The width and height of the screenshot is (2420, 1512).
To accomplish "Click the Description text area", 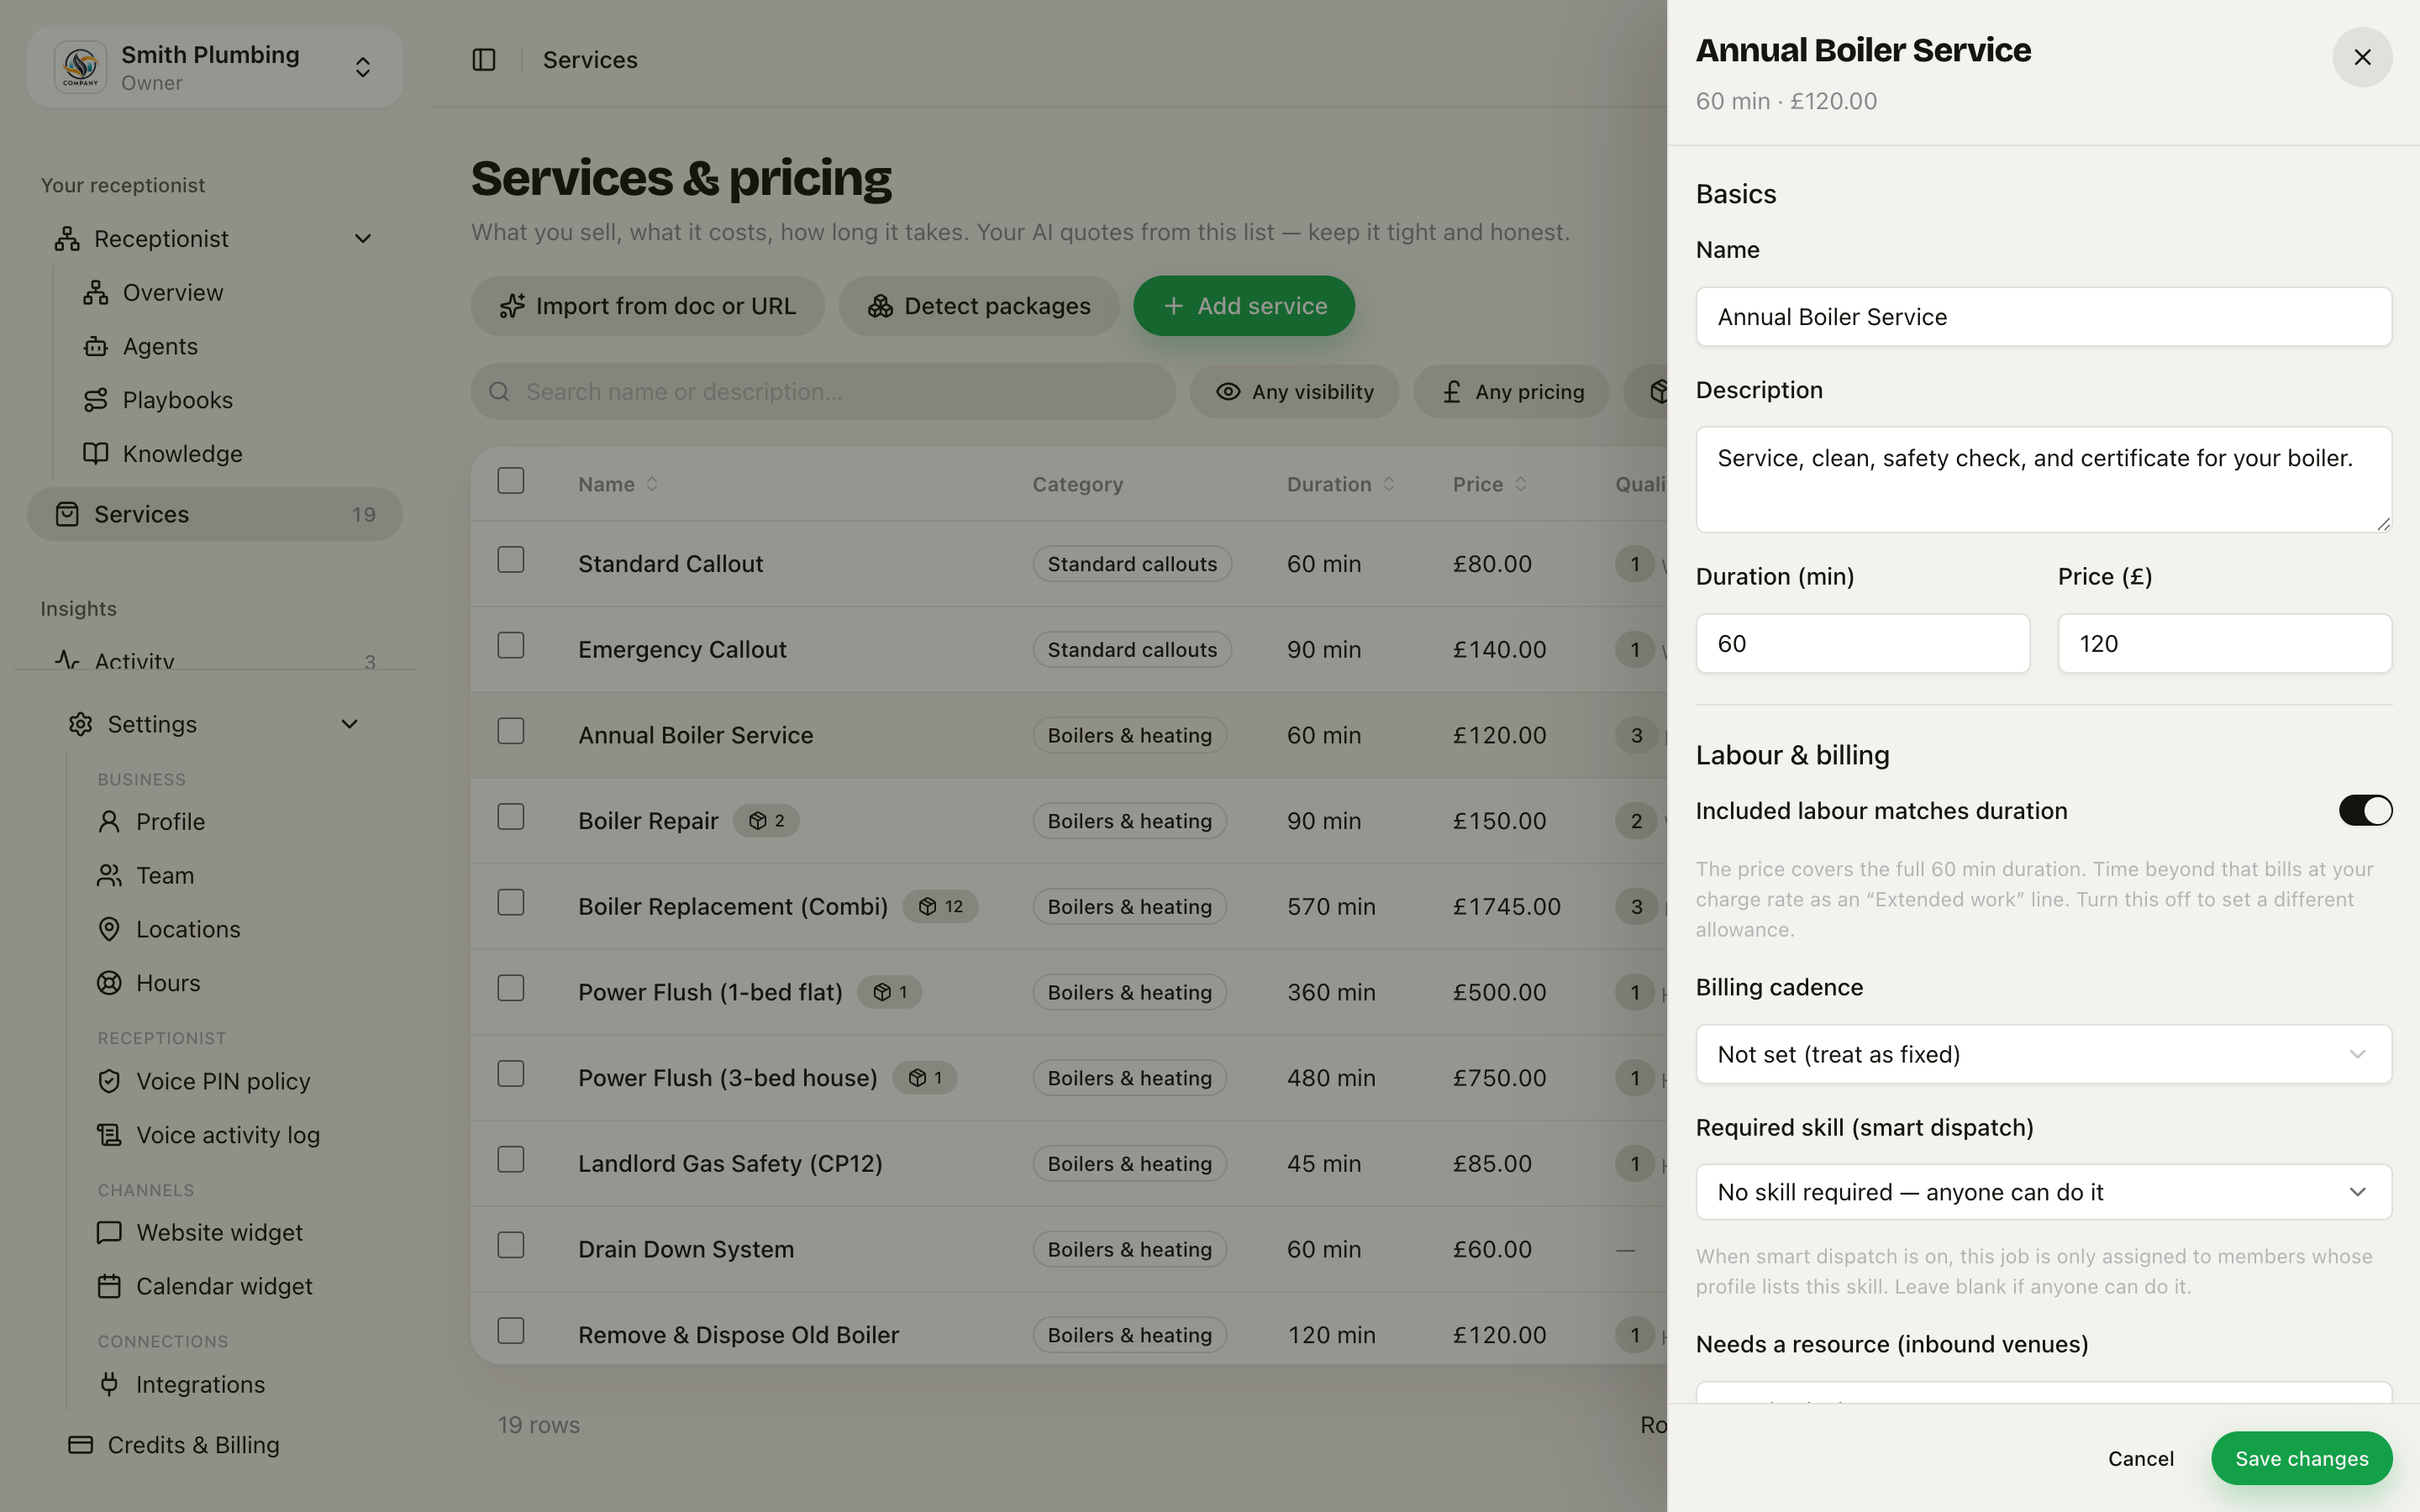I will (x=2043, y=480).
